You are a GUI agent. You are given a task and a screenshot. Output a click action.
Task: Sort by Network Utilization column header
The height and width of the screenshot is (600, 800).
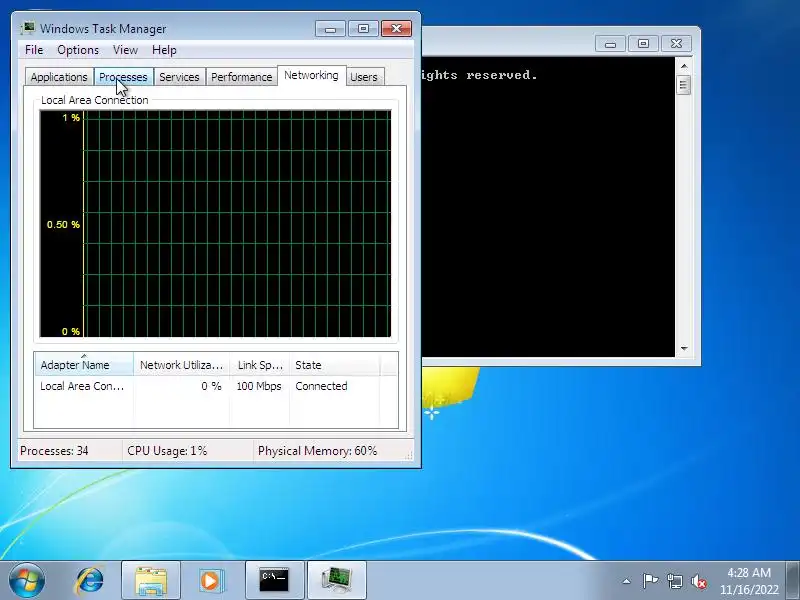(181, 365)
